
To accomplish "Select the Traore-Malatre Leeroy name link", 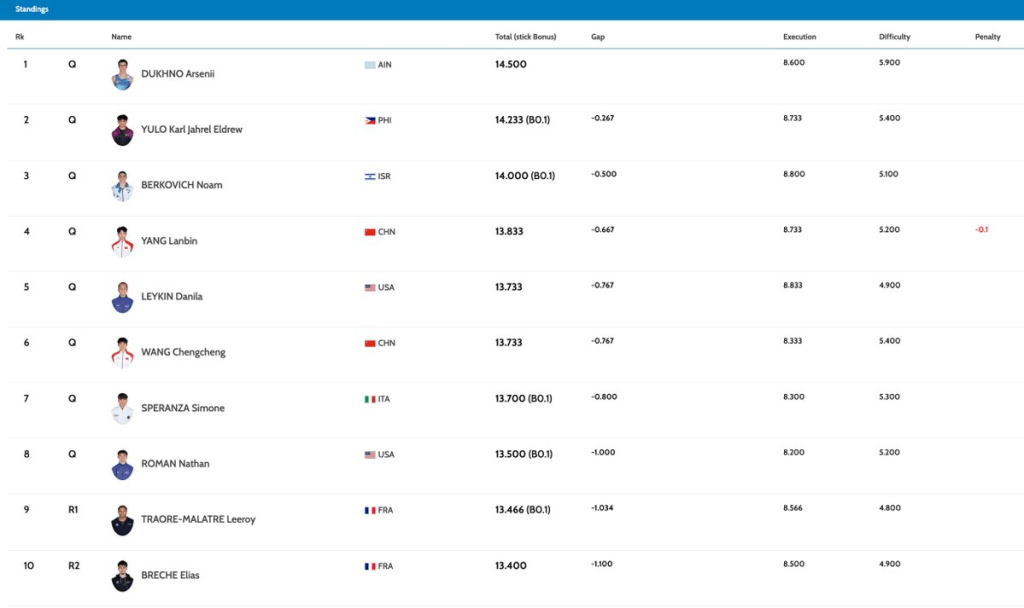I will [x=198, y=520].
